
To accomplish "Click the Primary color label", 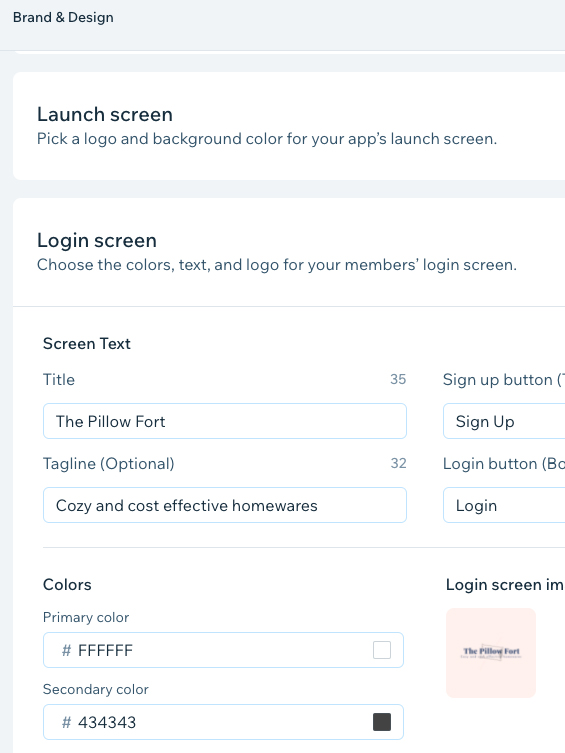I will coord(86,617).
